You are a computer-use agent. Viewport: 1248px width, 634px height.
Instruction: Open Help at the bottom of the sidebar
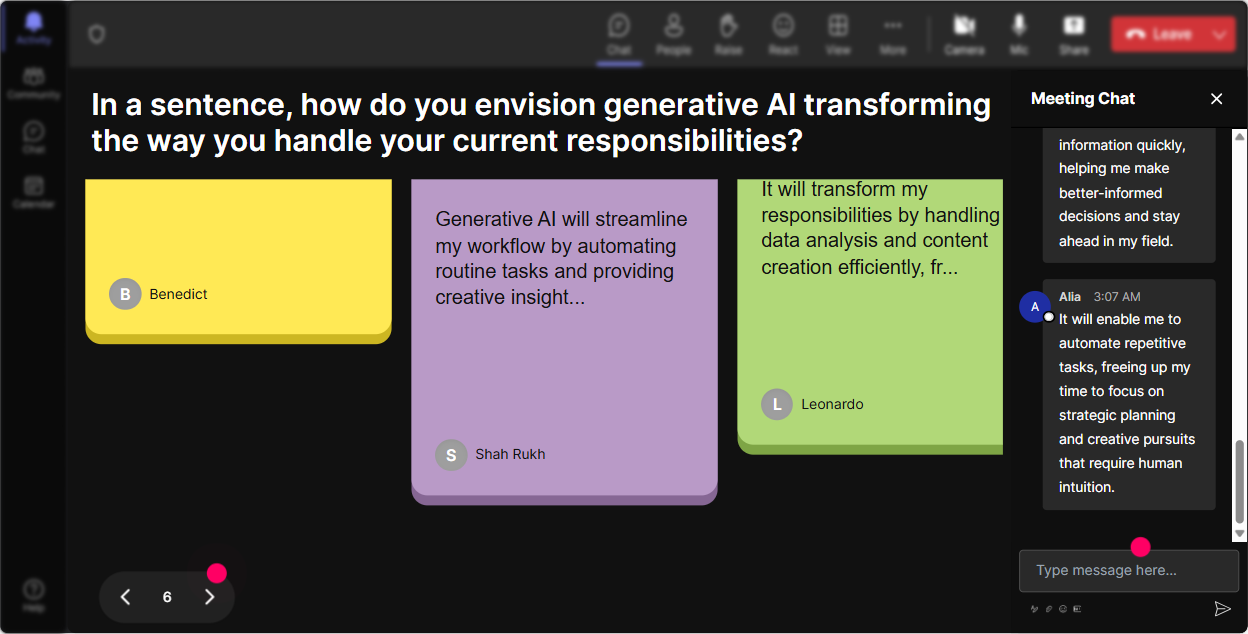pos(34,595)
